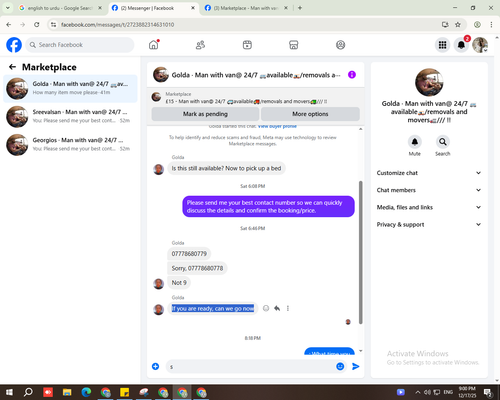This screenshot has height=400, width=500.
Task: Click purple 'Please send me your best contact' message
Action: tap(268, 206)
